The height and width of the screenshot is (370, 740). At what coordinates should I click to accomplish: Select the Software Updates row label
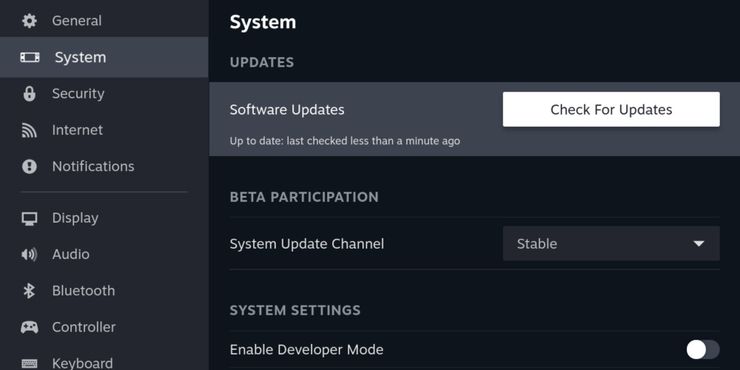coord(287,109)
